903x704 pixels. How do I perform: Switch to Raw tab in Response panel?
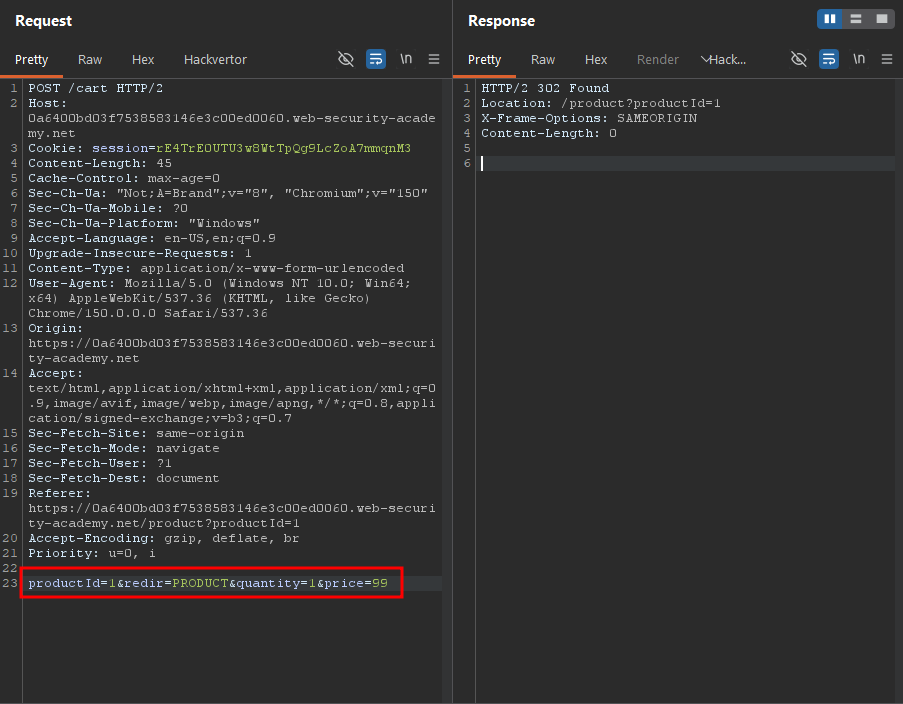543,60
